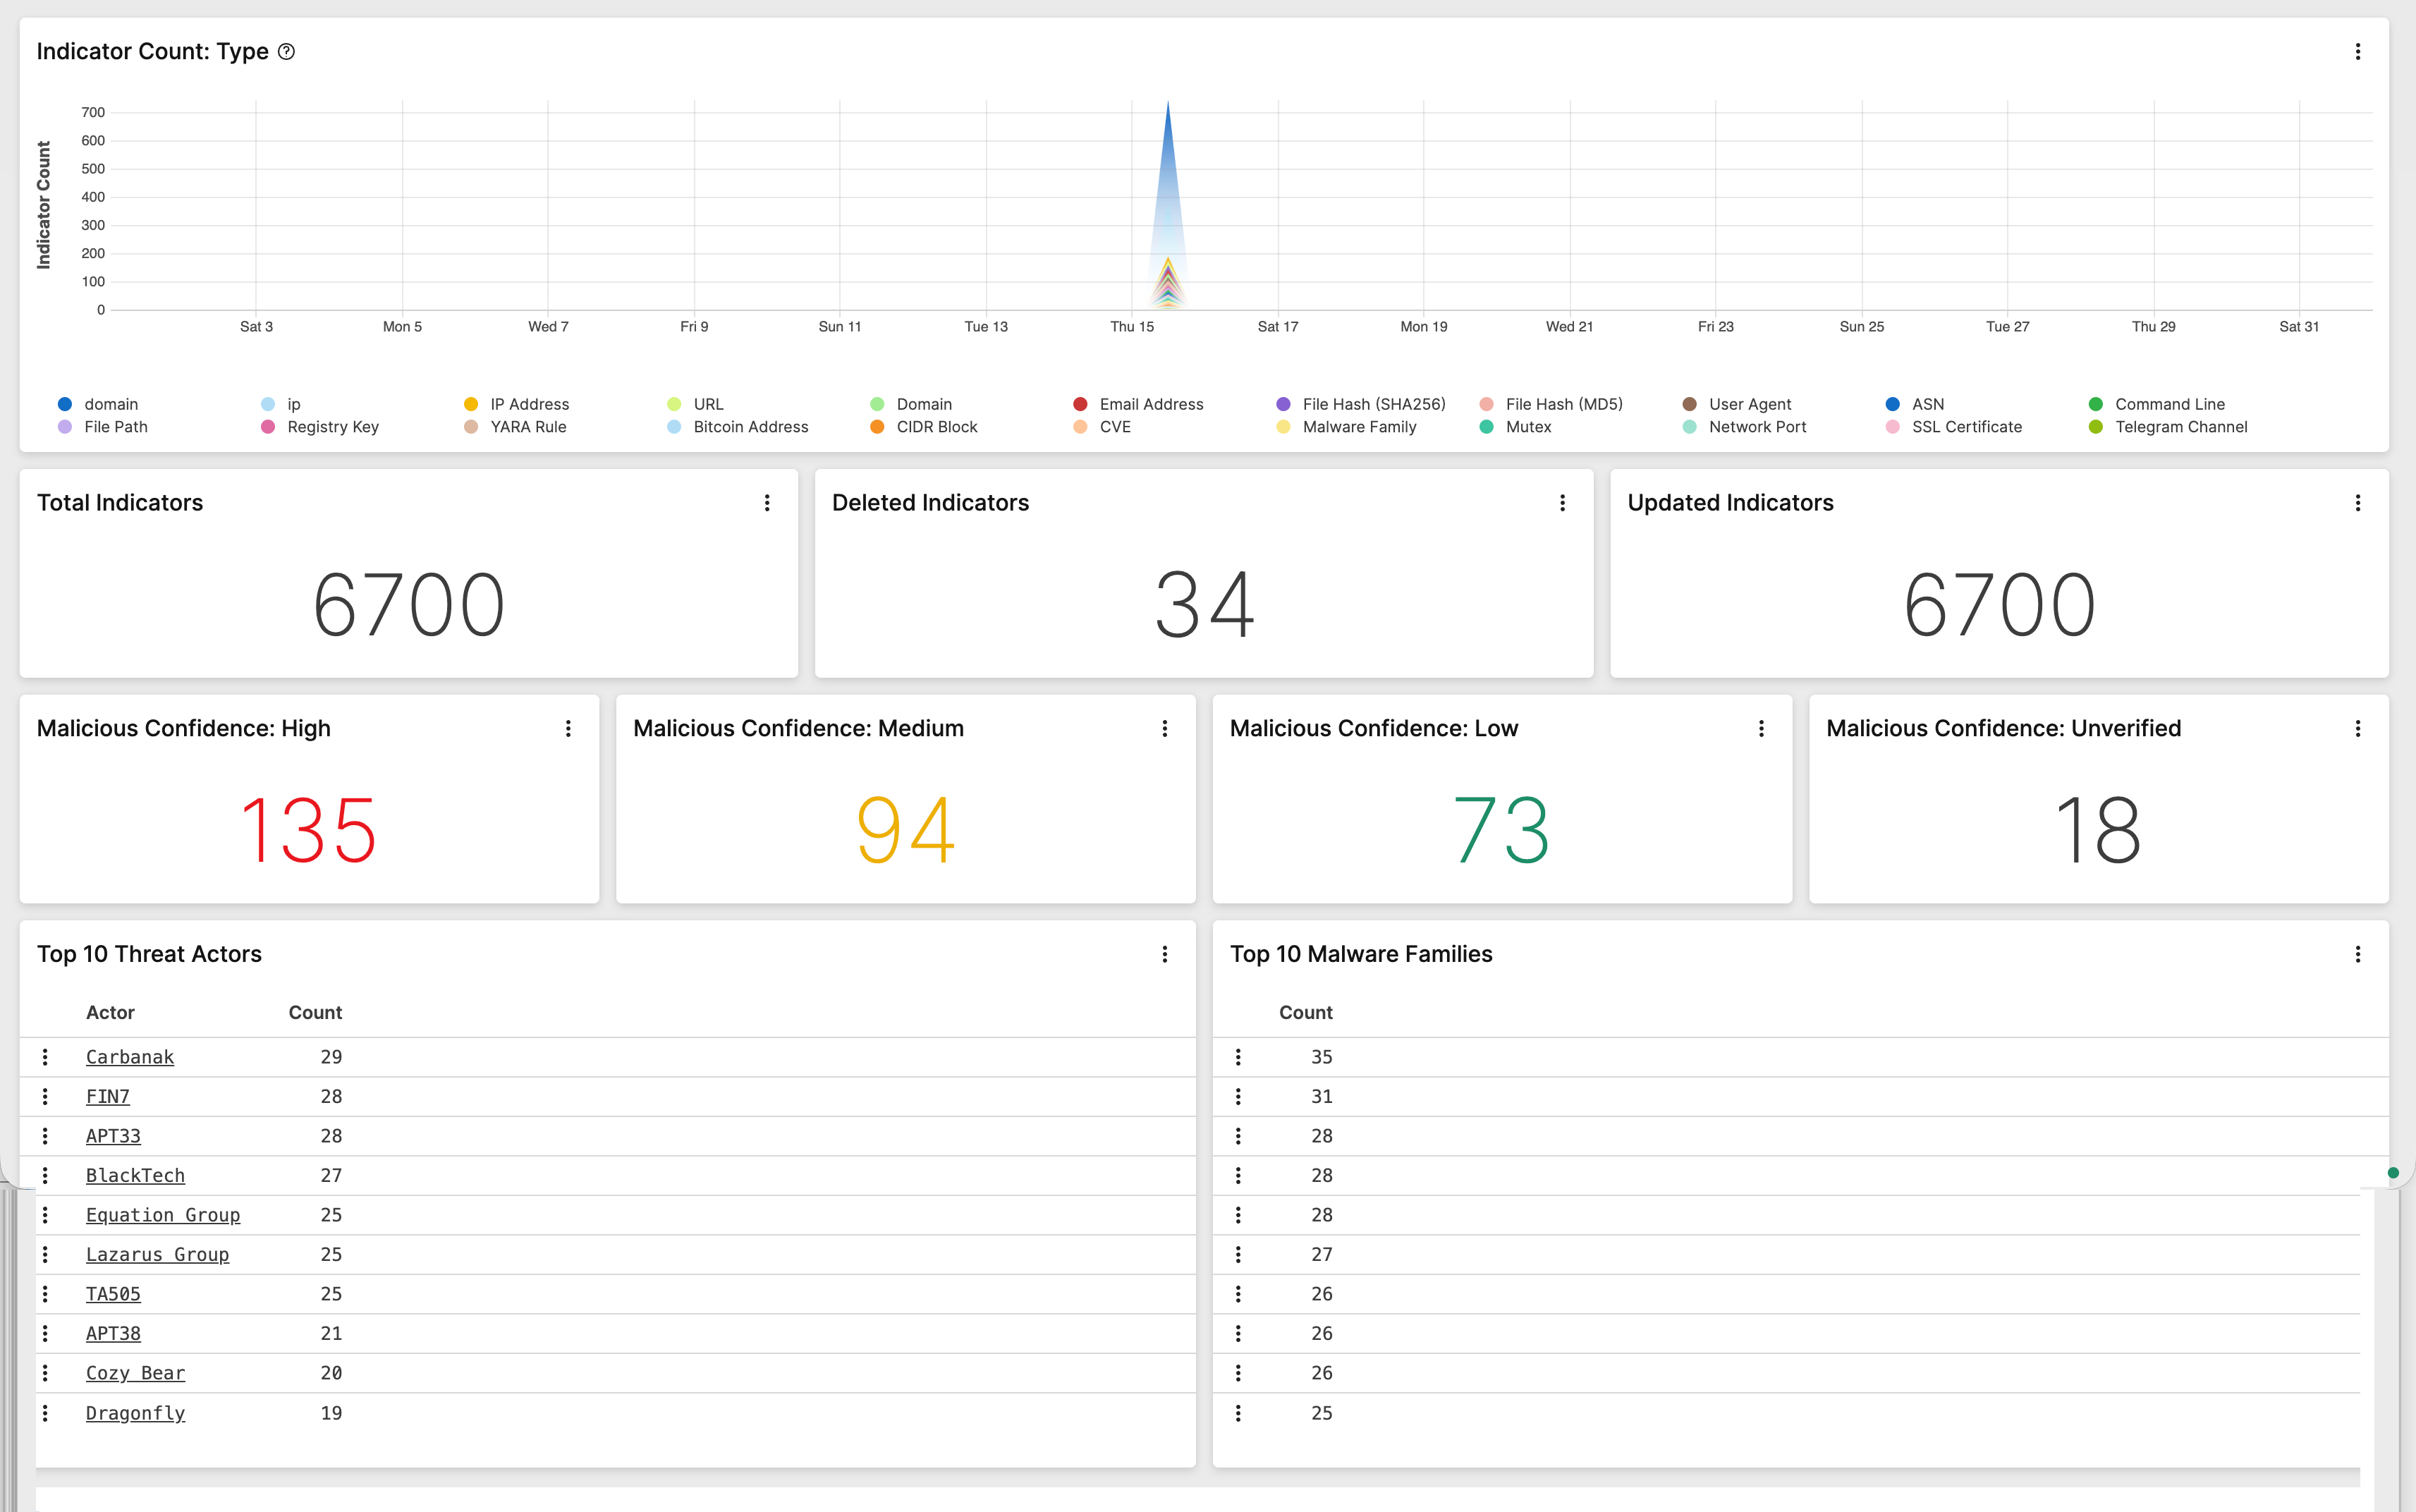Open the Cozy Bear actor link
This screenshot has height=1512, width=2416.
pyautogui.click(x=135, y=1373)
